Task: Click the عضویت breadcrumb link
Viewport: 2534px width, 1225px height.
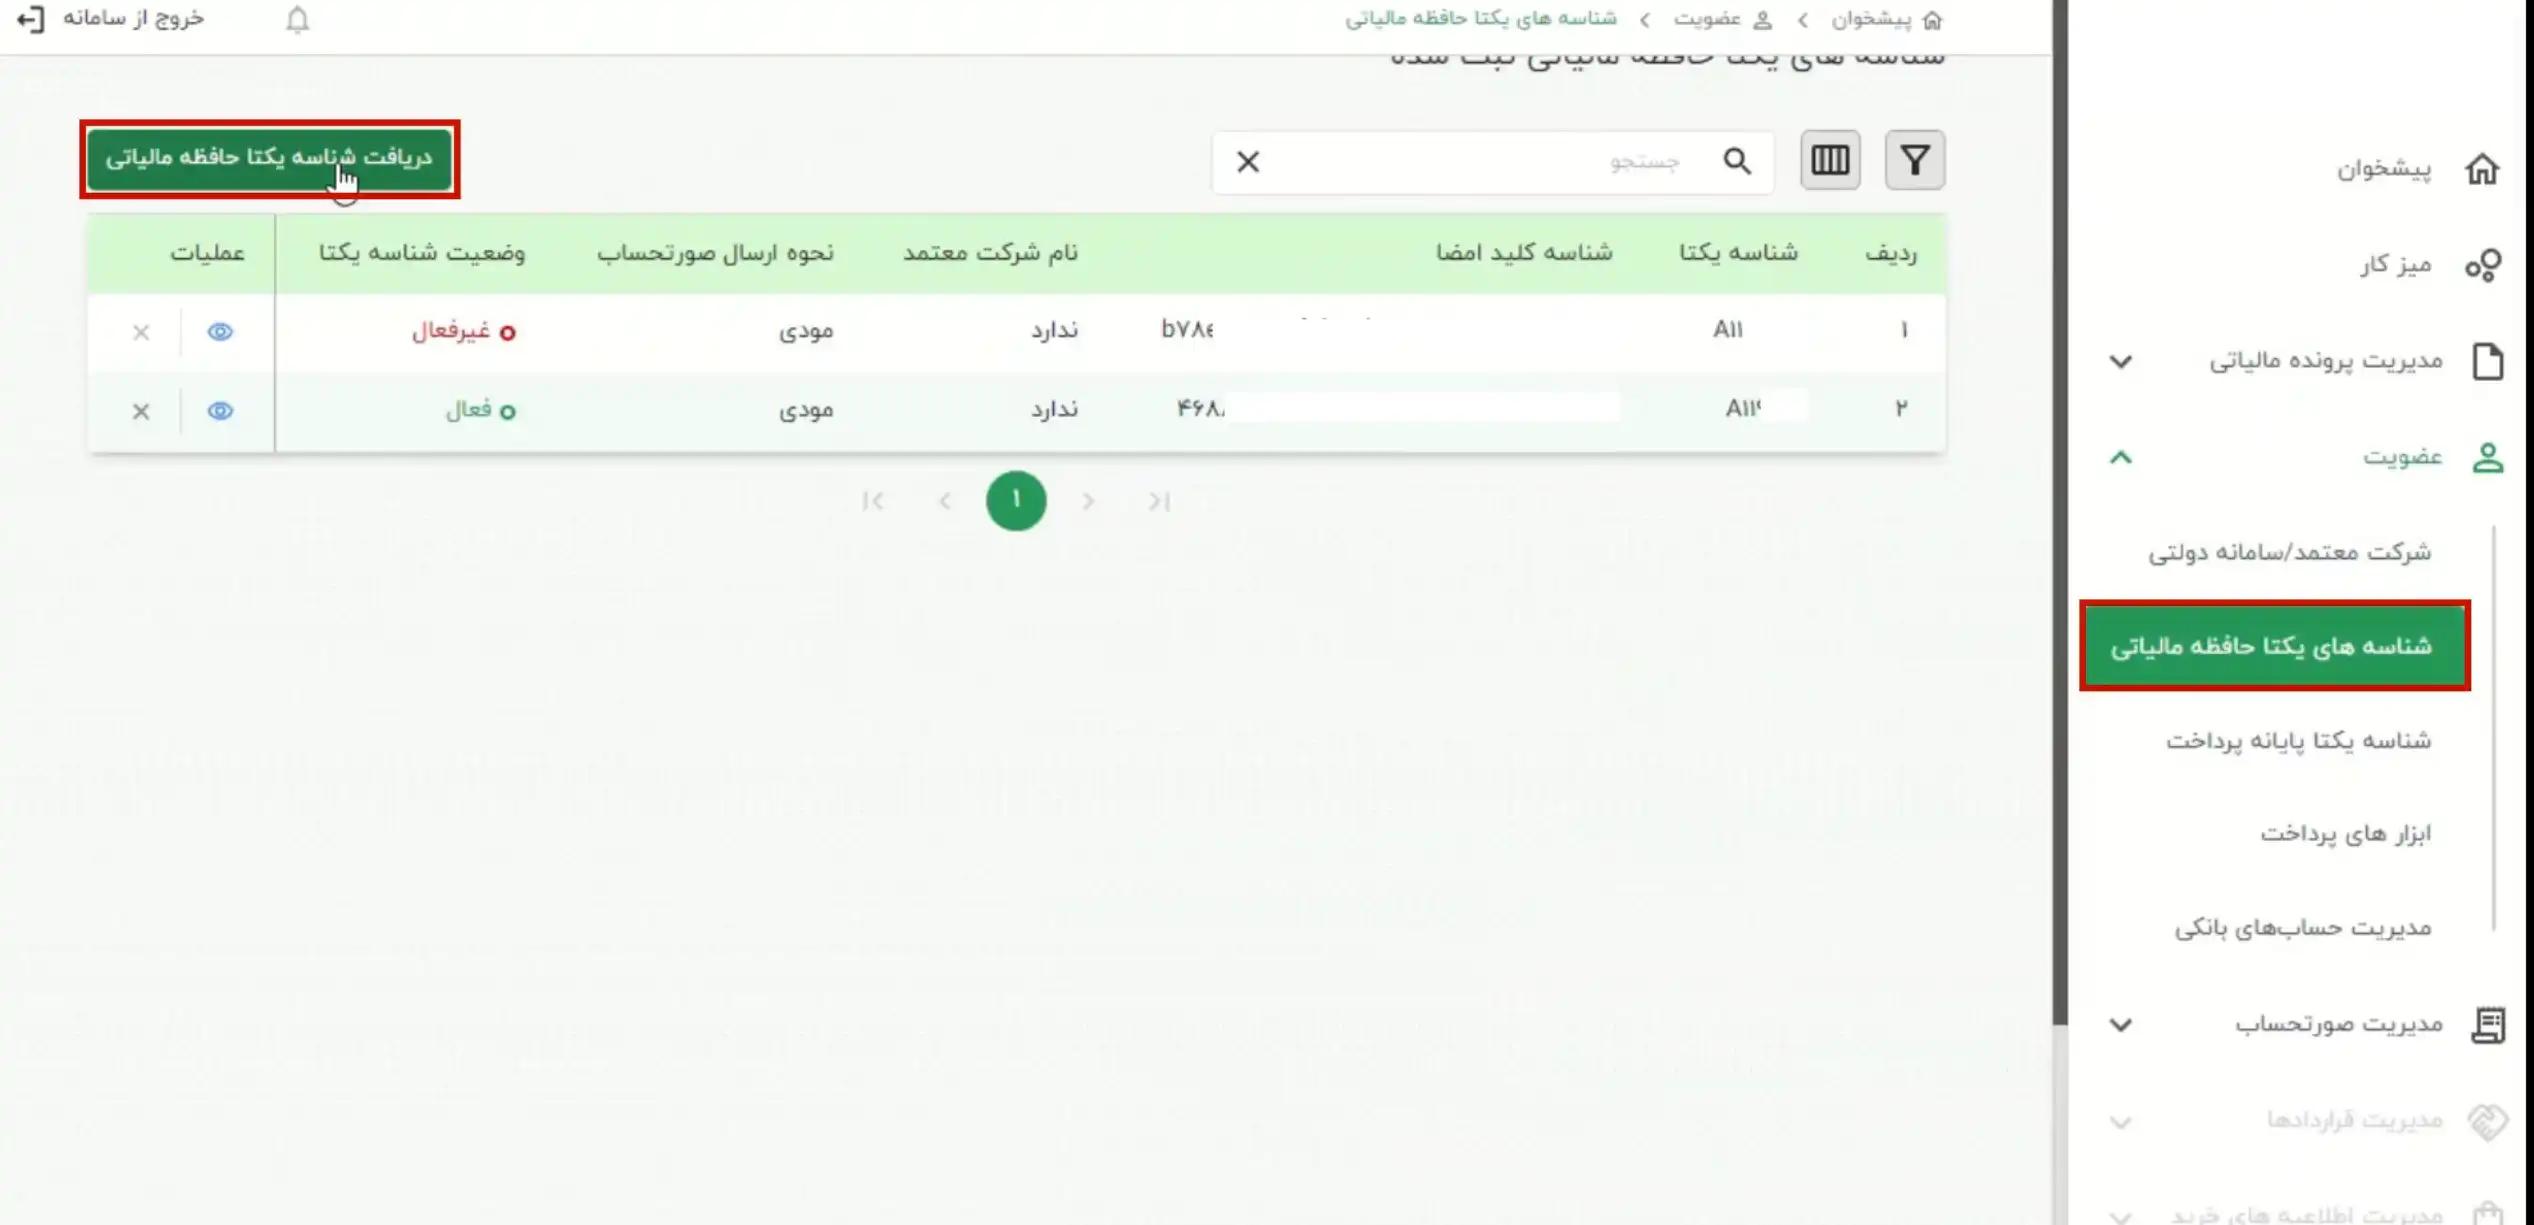Action: point(1708,20)
